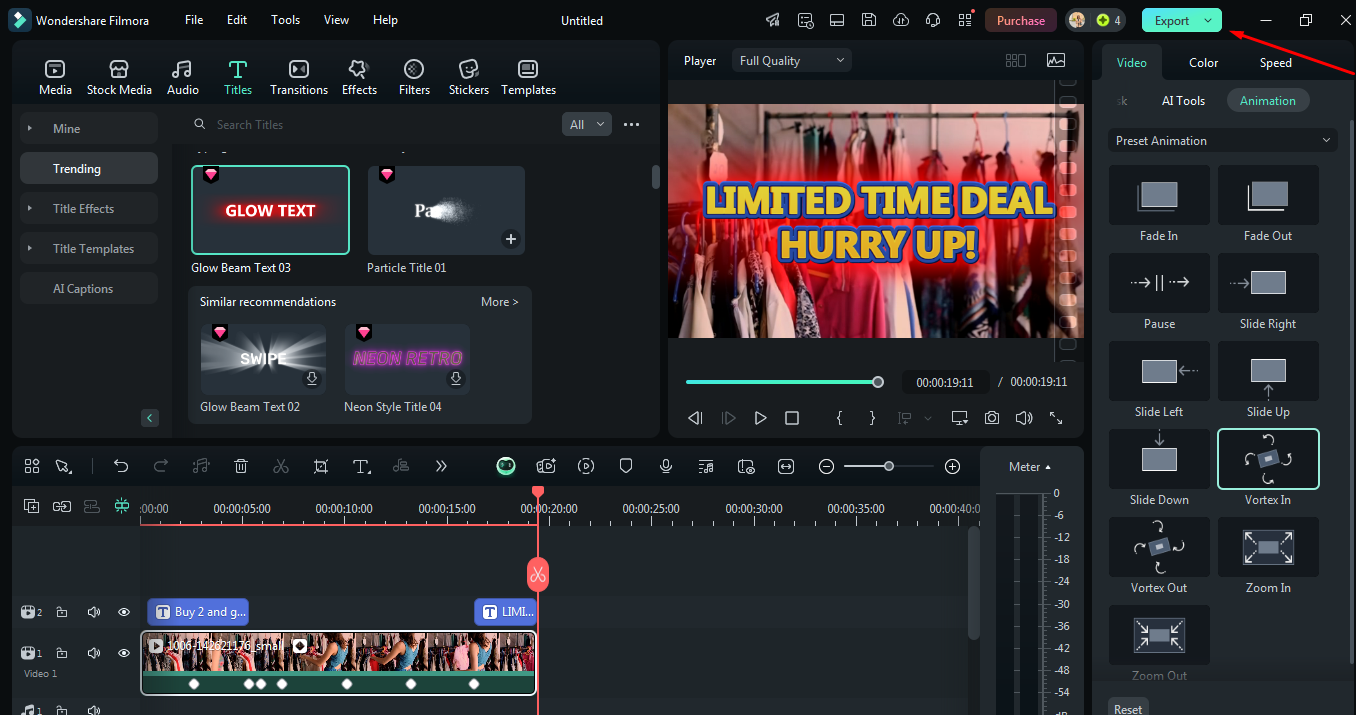This screenshot has height=715, width=1356.
Task: Select the Buy 2 and g... title clip
Action: pos(198,612)
